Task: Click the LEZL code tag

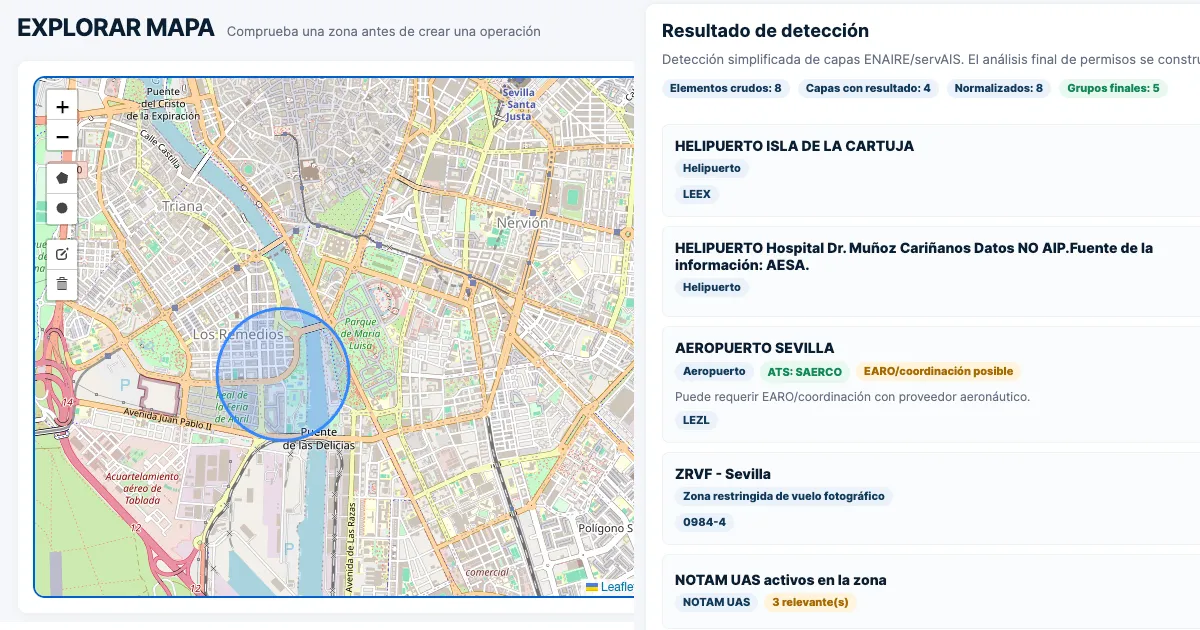Action: coord(696,420)
